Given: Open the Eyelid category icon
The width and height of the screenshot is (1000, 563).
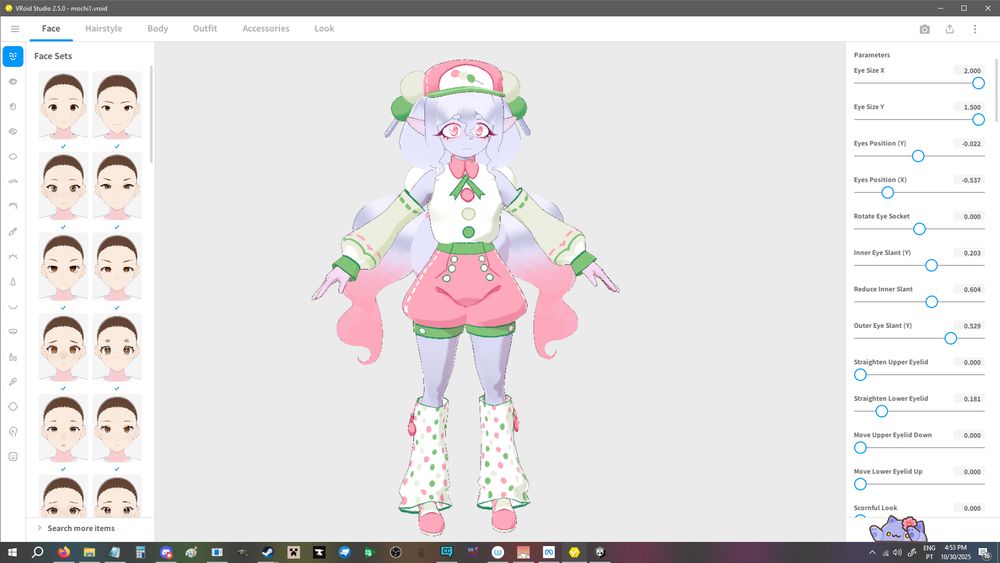Looking at the screenshot, I should pos(13,206).
